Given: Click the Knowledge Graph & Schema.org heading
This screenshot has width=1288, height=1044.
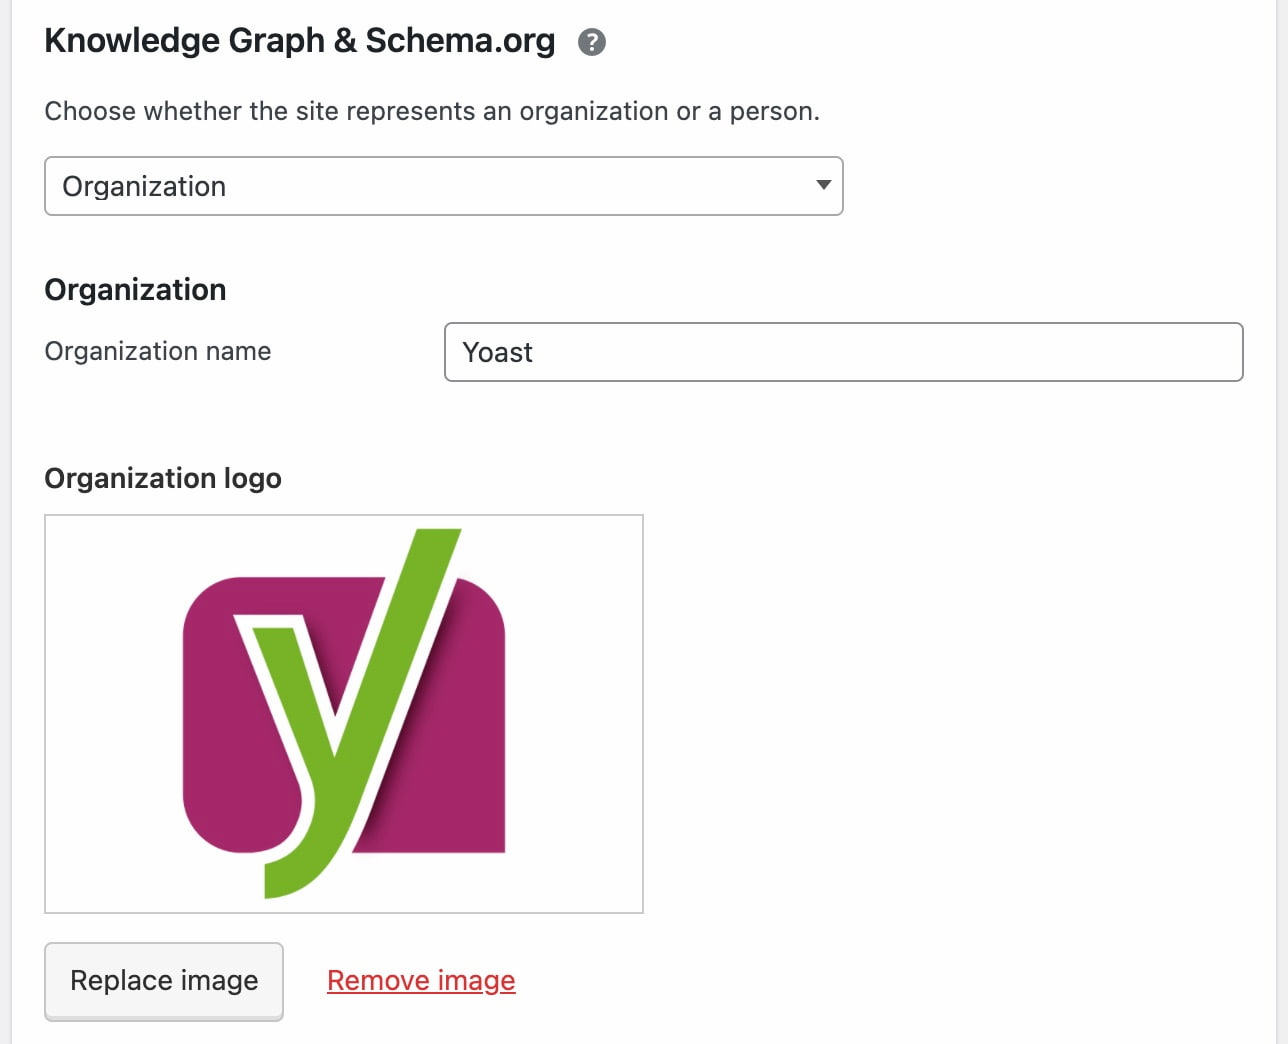Looking at the screenshot, I should point(299,41).
